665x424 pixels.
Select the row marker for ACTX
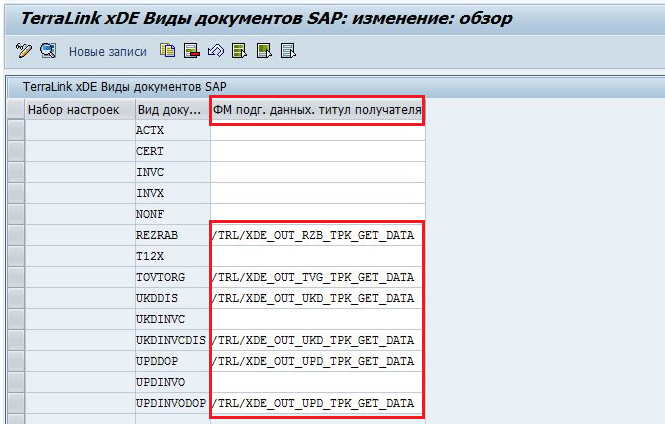tap(15, 130)
